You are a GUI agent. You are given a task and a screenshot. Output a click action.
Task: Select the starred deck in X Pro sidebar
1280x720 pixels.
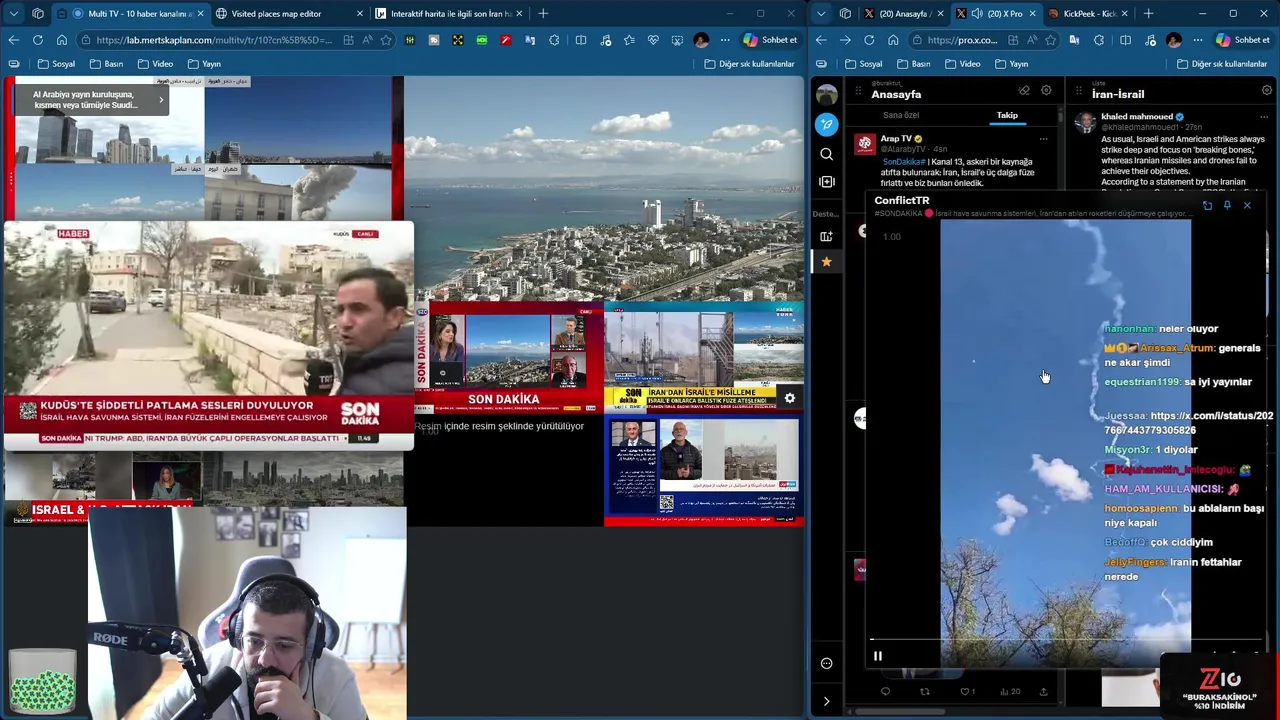pos(826,262)
